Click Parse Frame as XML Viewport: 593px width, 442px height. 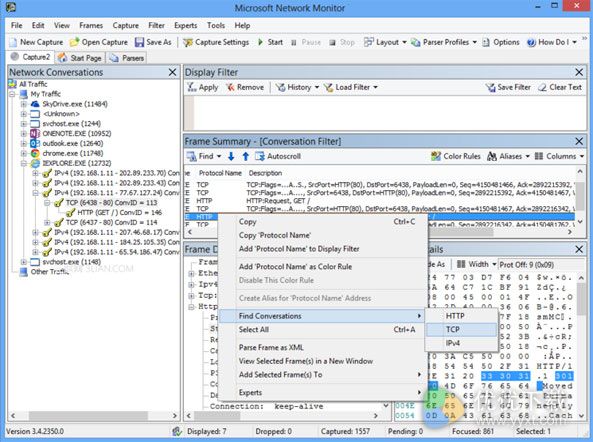coord(323,347)
